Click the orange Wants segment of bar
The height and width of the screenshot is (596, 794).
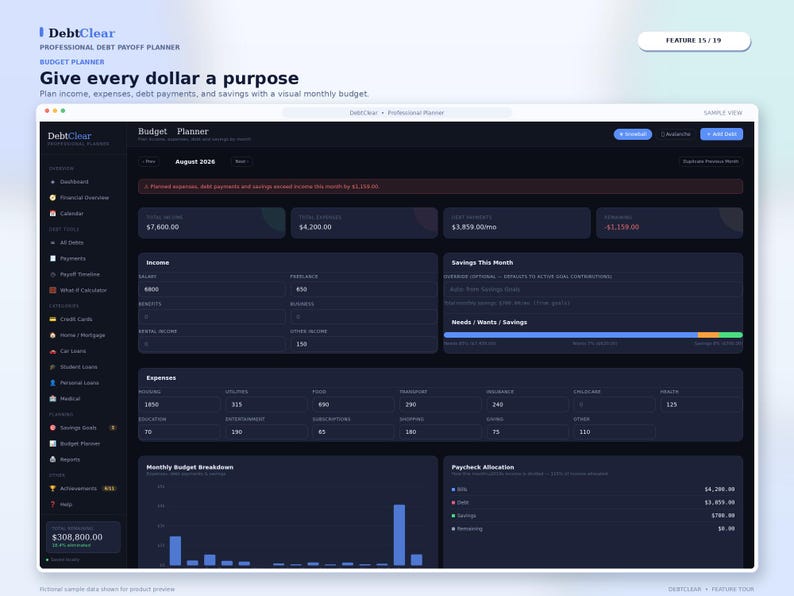(708, 335)
